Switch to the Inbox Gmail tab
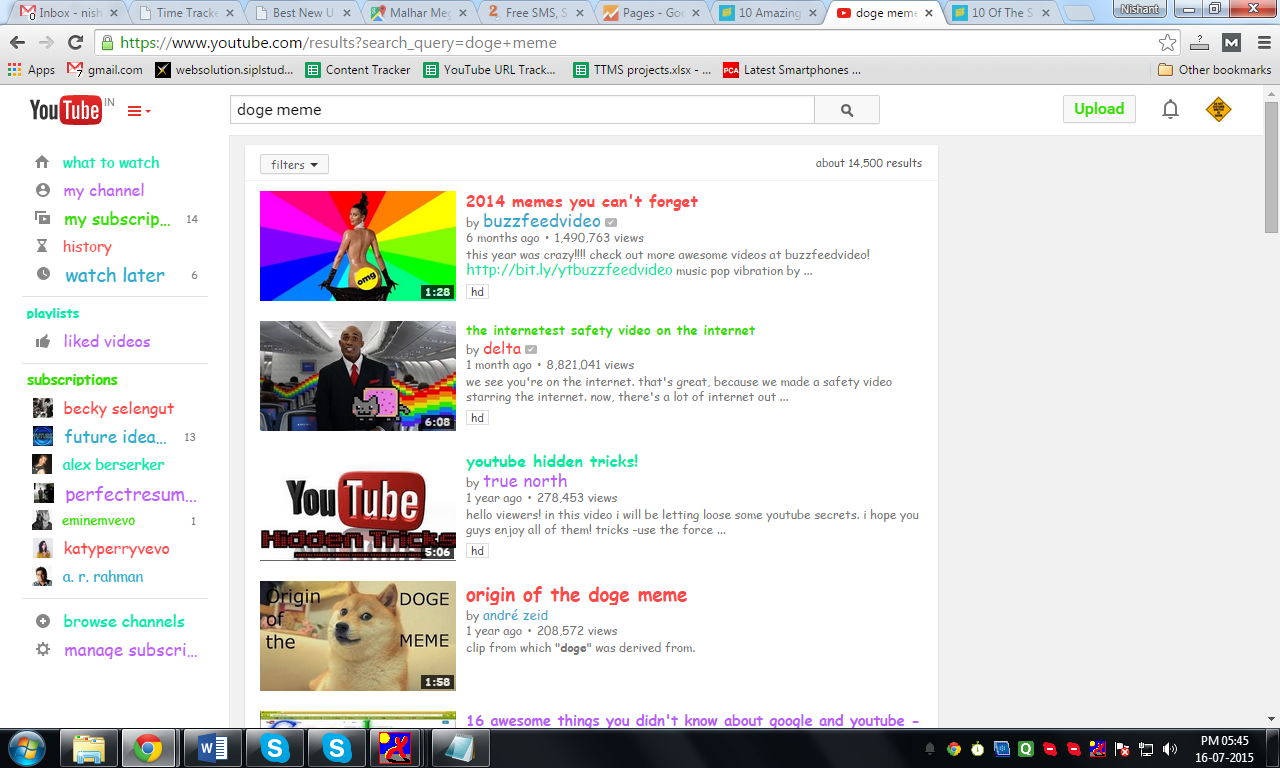This screenshot has height=768, width=1280. pyautogui.click(x=70, y=13)
